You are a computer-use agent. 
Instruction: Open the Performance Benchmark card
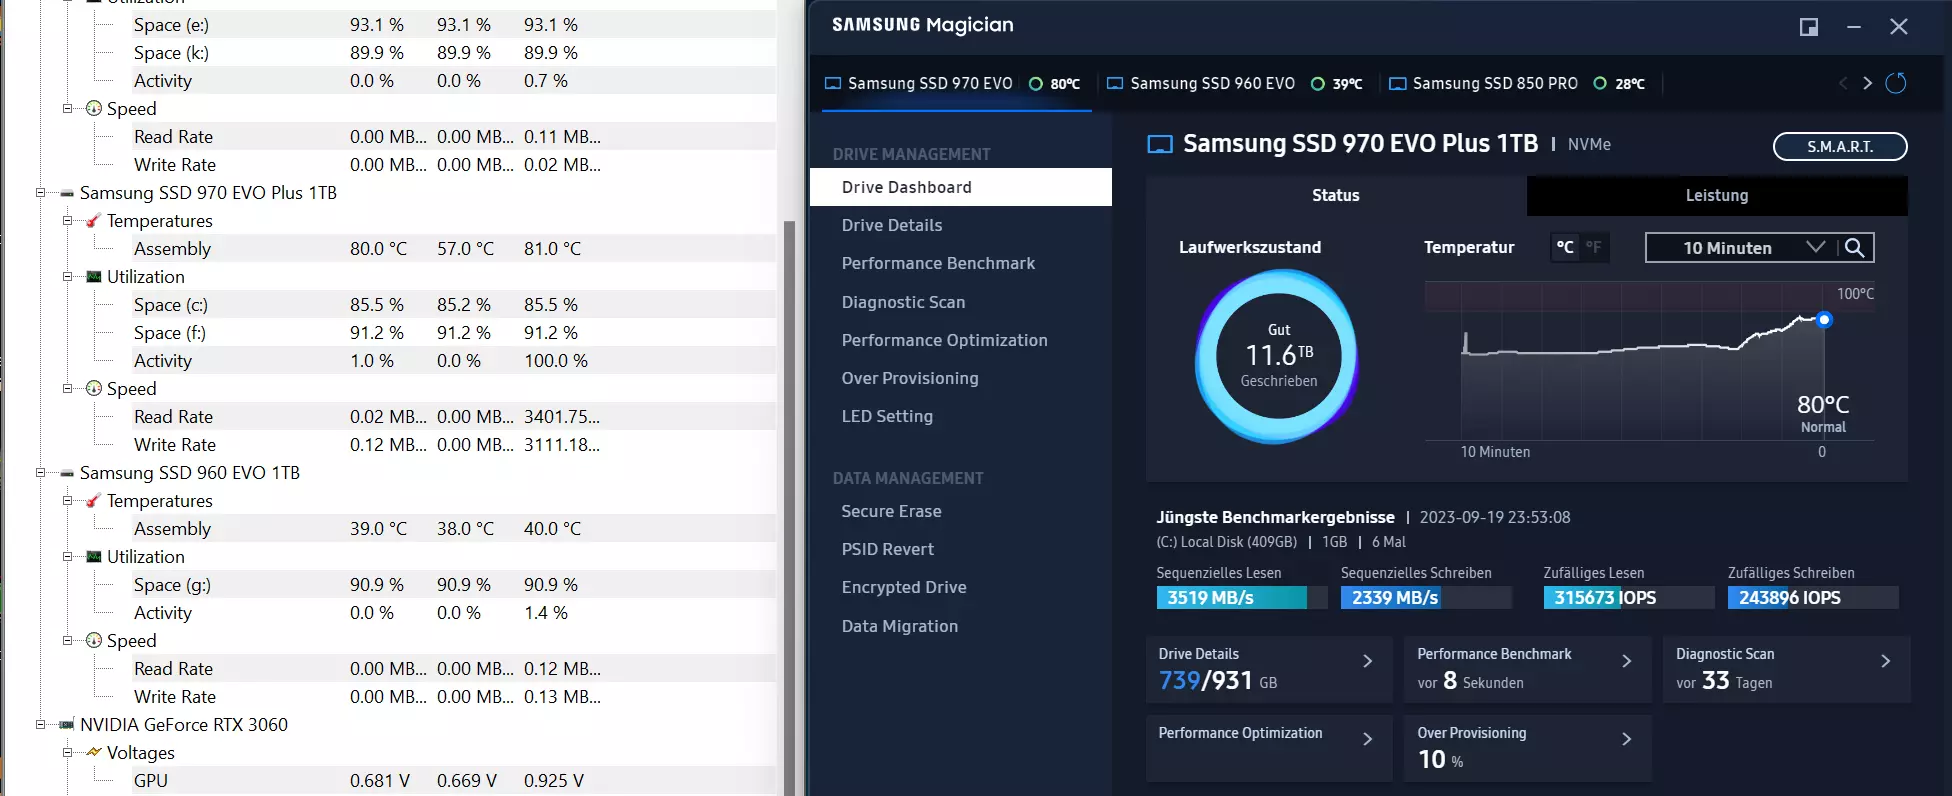[x=1528, y=669]
